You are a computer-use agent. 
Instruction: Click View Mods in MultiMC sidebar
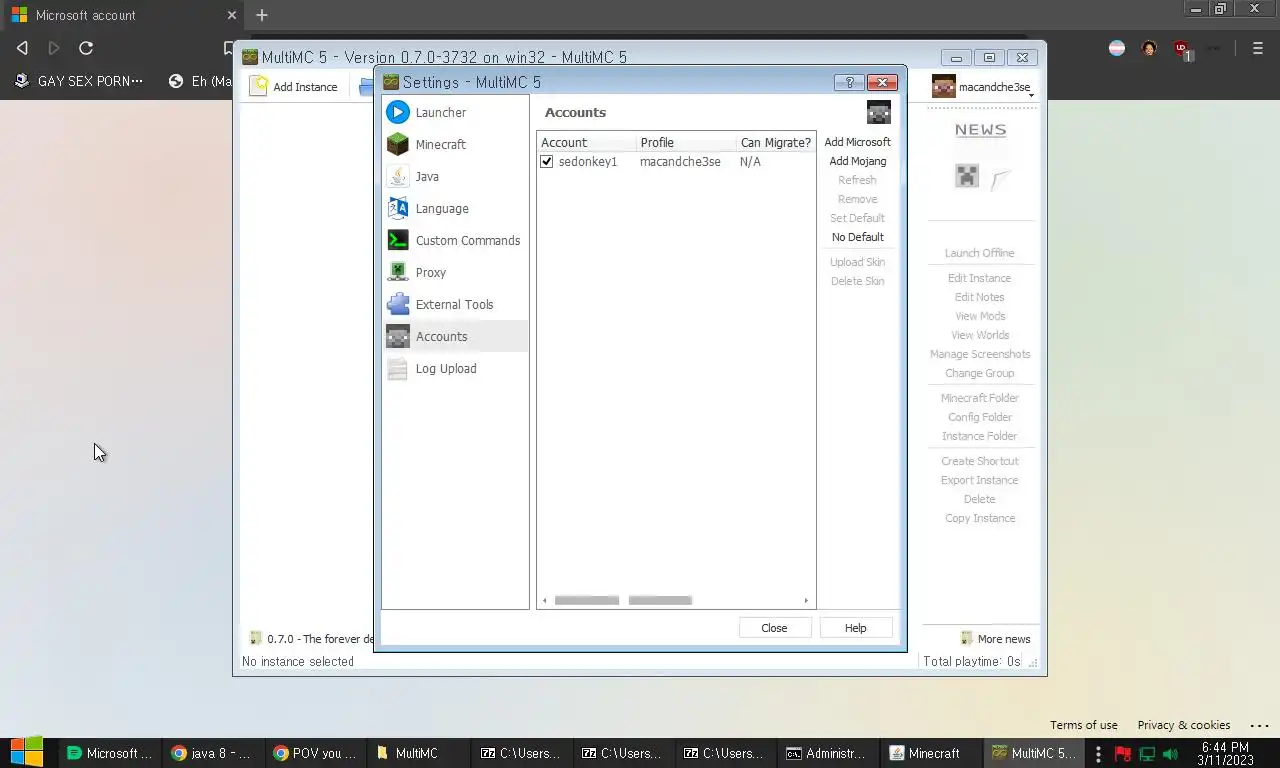979,316
